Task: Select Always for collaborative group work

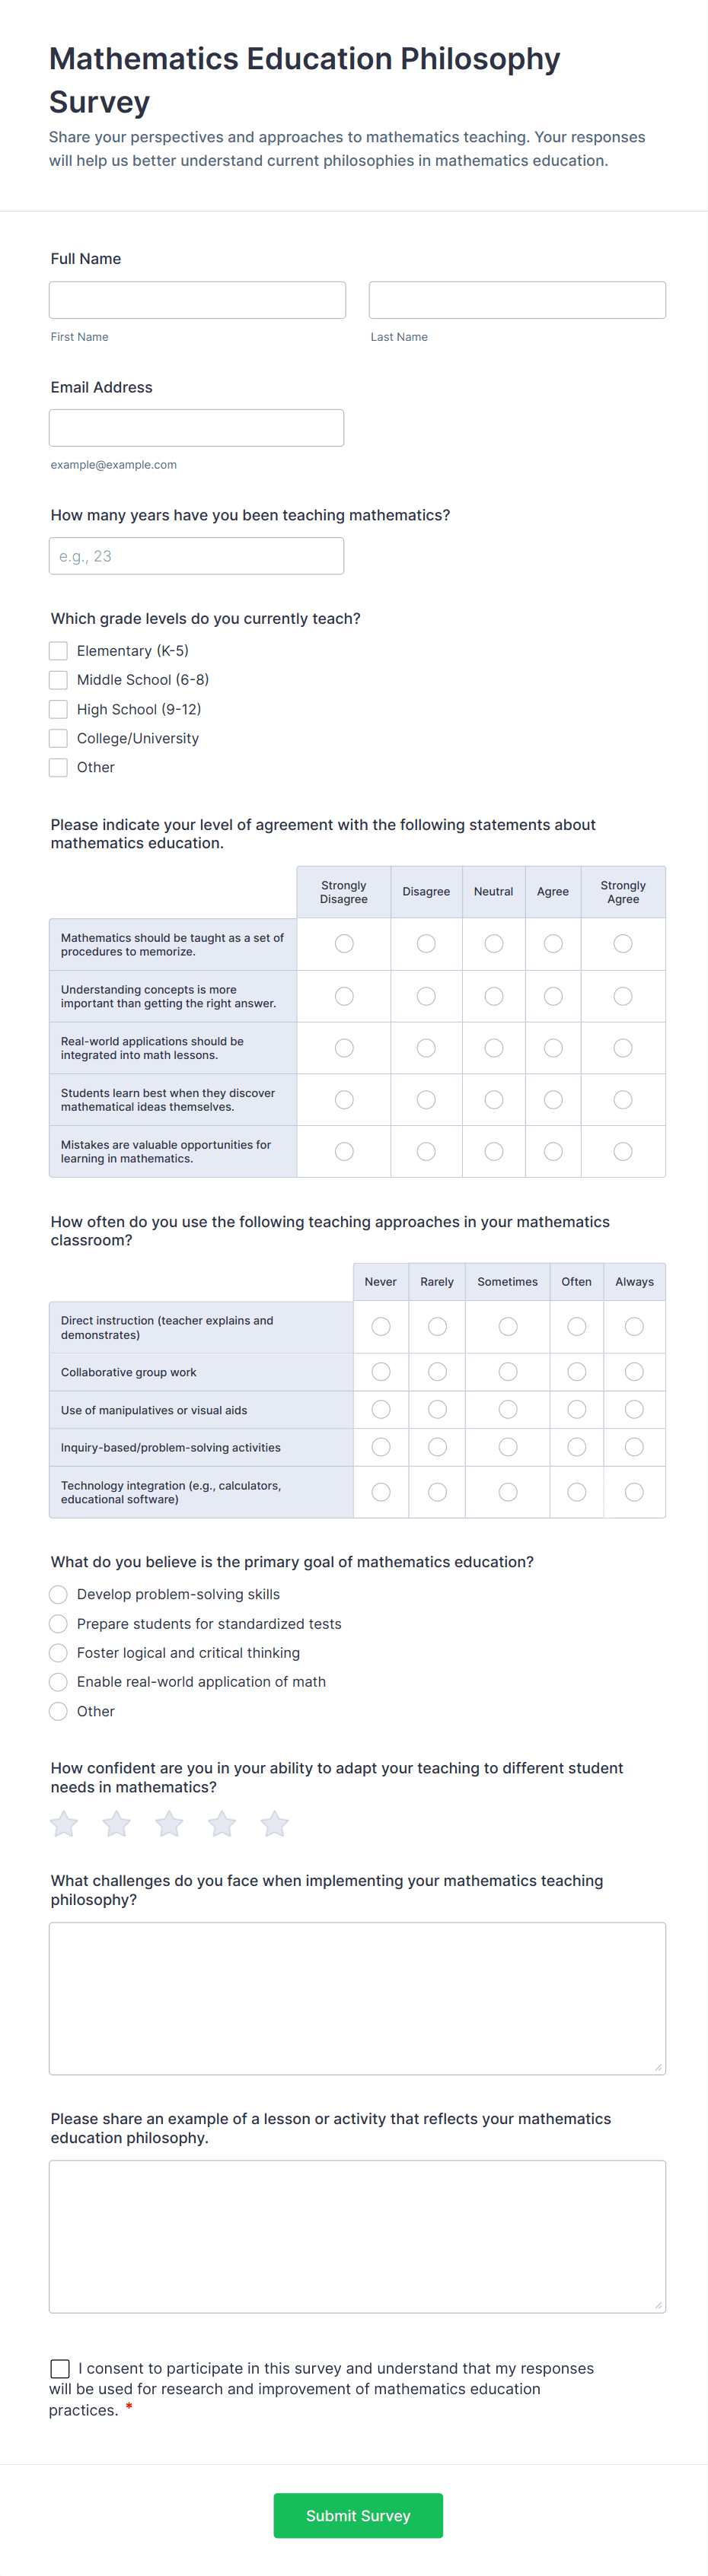Action: (634, 1371)
